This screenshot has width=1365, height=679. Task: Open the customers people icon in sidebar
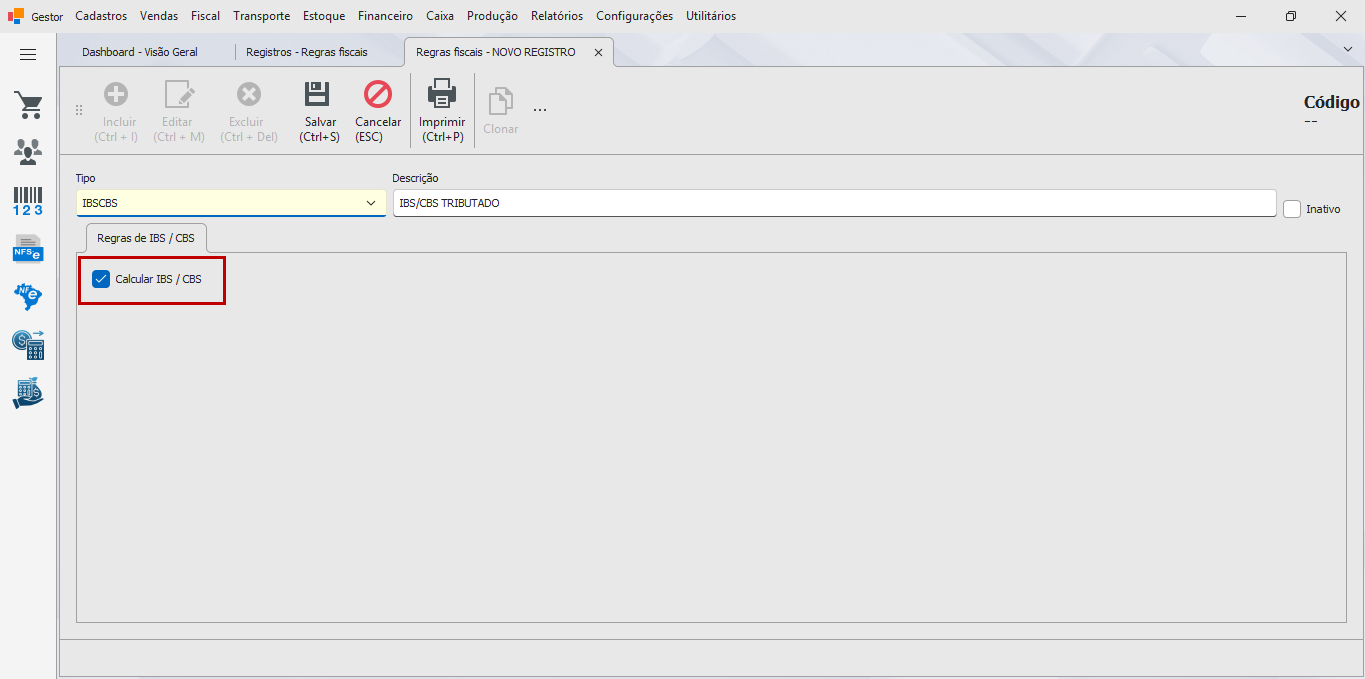tap(28, 152)
